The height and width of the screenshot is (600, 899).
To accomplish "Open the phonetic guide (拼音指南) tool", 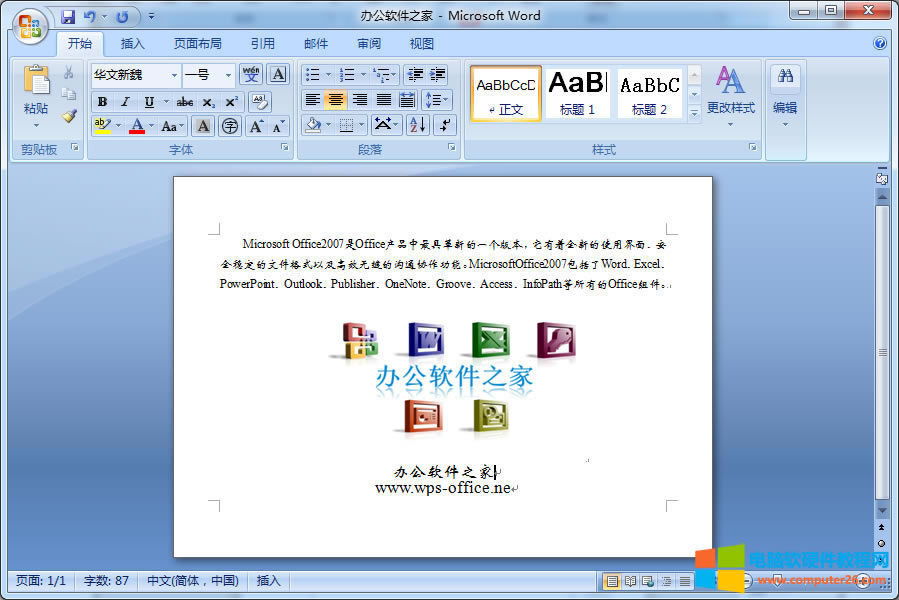I will coord(251,74).
